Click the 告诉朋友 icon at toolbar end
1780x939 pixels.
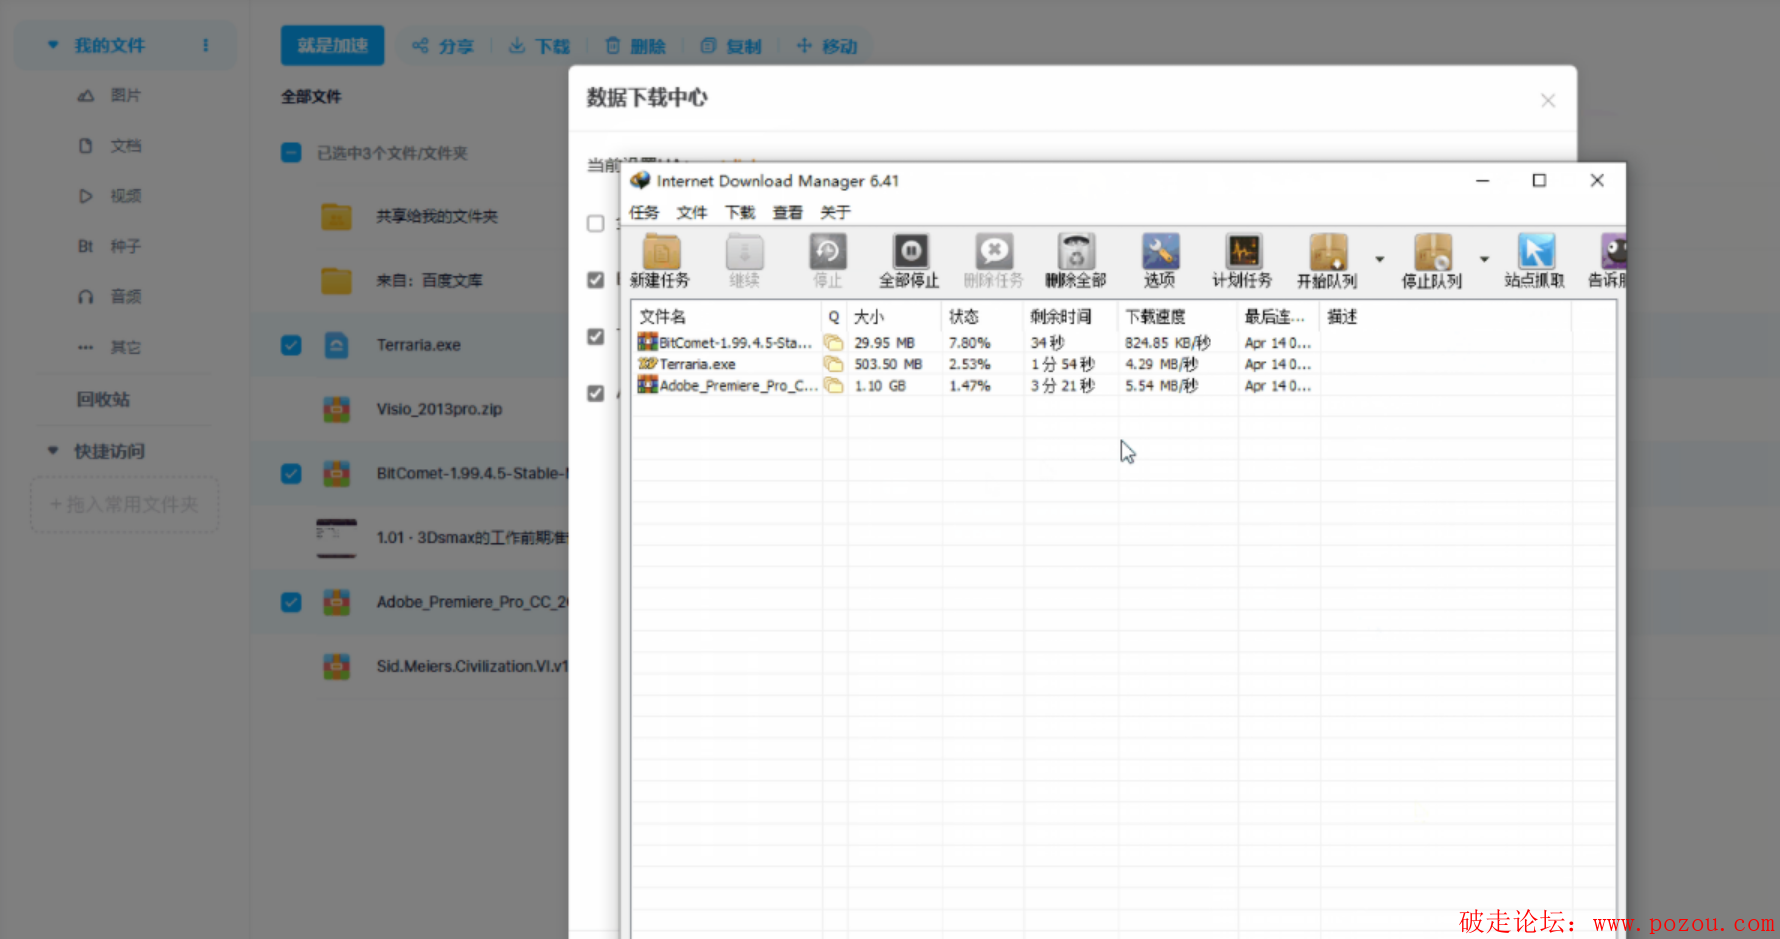1612,252
